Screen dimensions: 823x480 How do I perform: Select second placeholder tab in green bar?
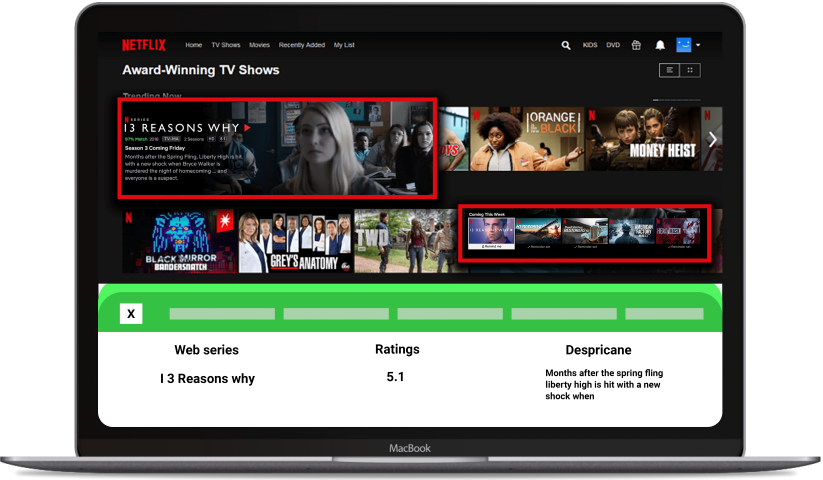336,314
